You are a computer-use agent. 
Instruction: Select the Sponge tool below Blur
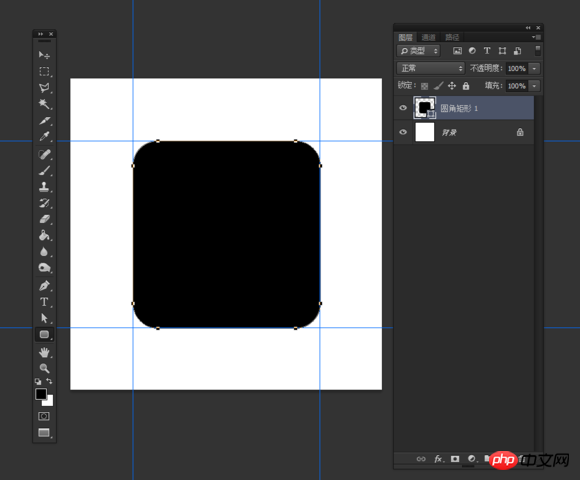click(x=44, y=268)
